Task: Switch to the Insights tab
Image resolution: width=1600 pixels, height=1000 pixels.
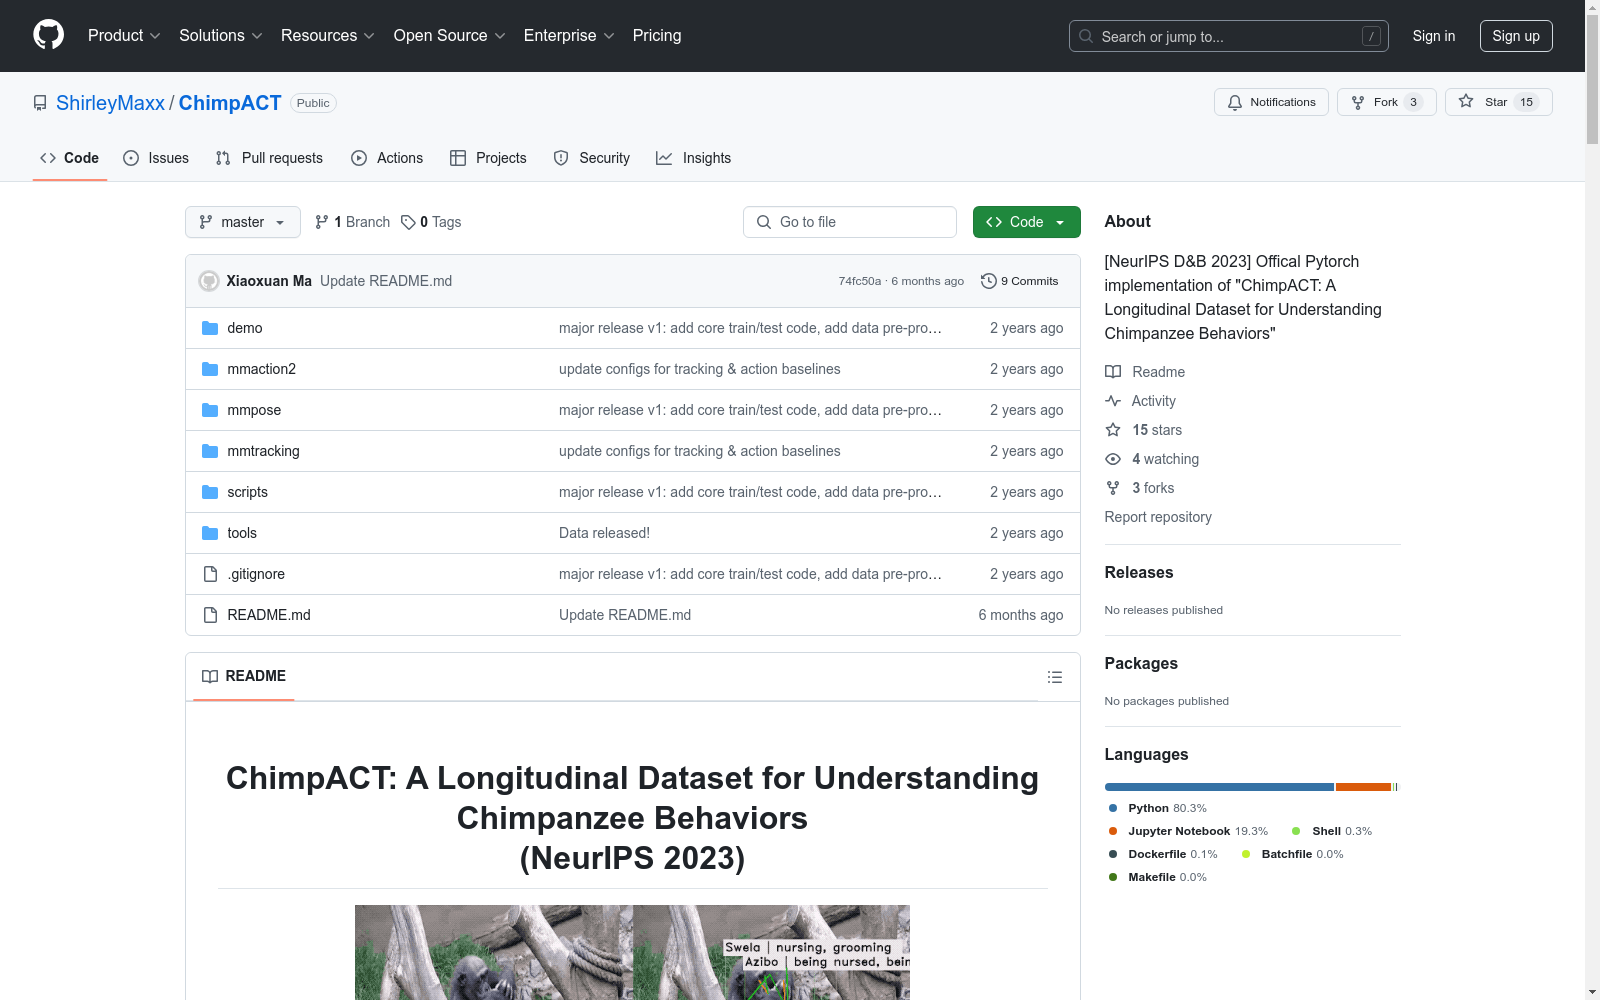Action: 694,158
